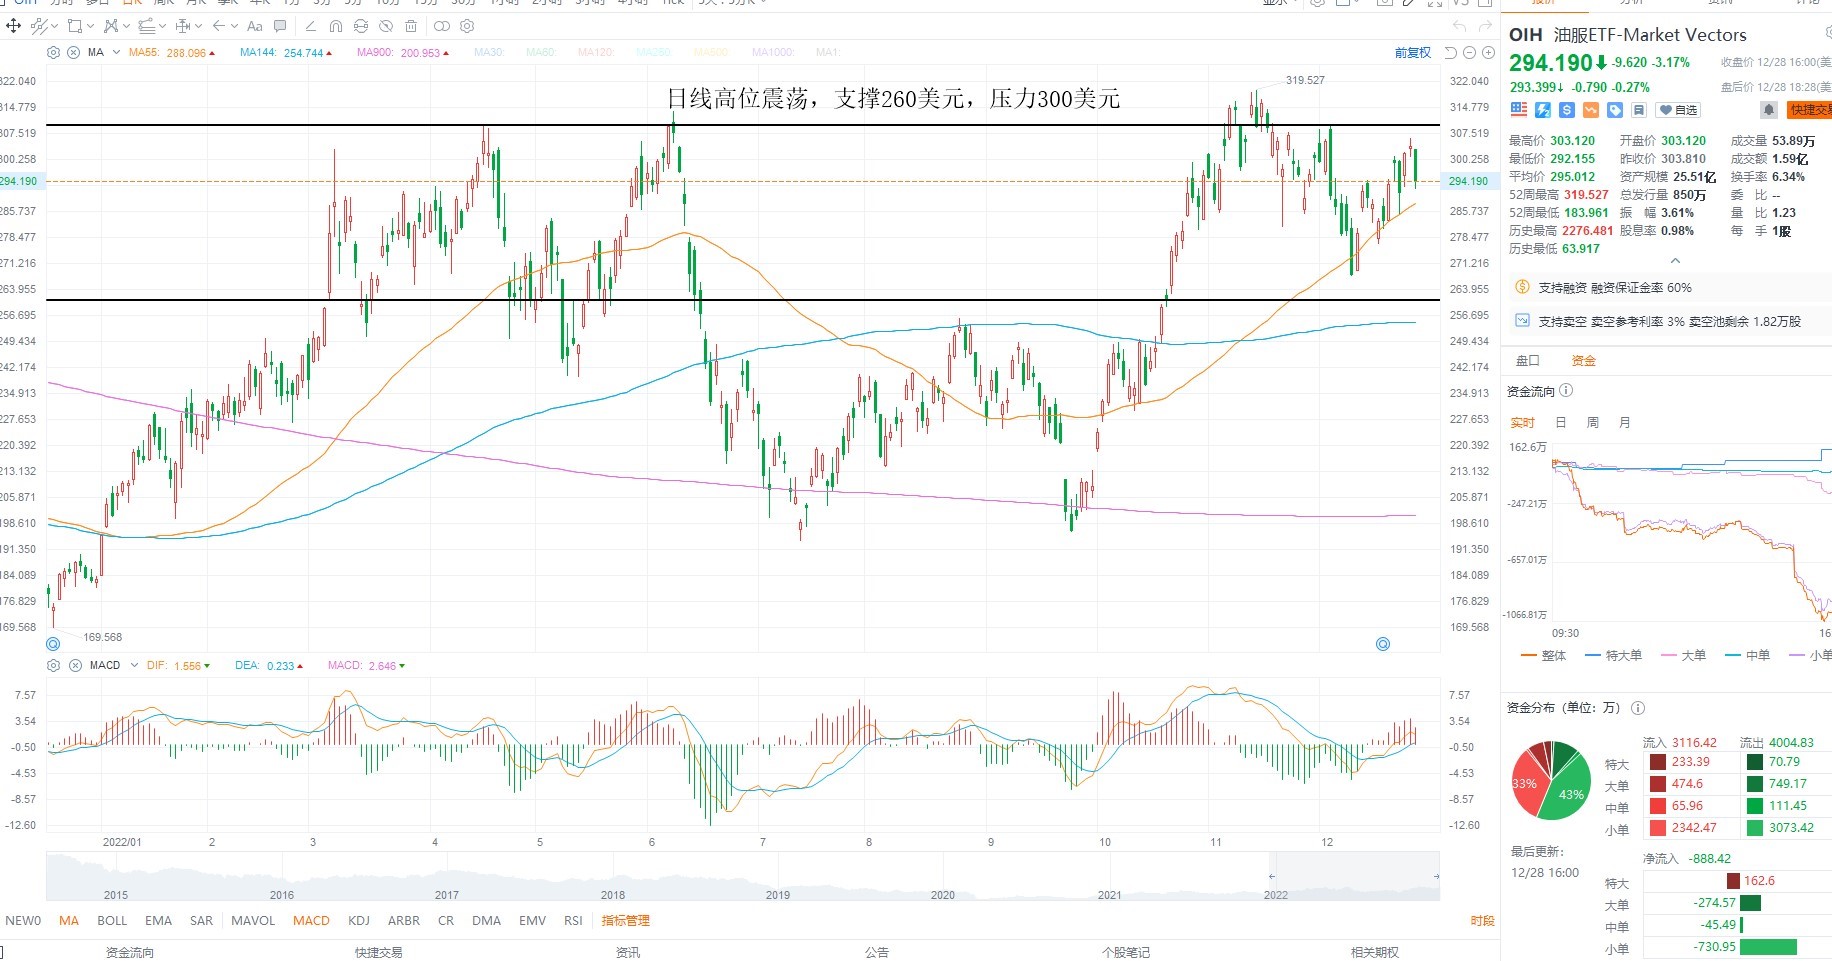Image resolution: width=1832 pixels, height=961 pixels.
Task: Show info about 资金分布
Action: (x=1638, y=708)
